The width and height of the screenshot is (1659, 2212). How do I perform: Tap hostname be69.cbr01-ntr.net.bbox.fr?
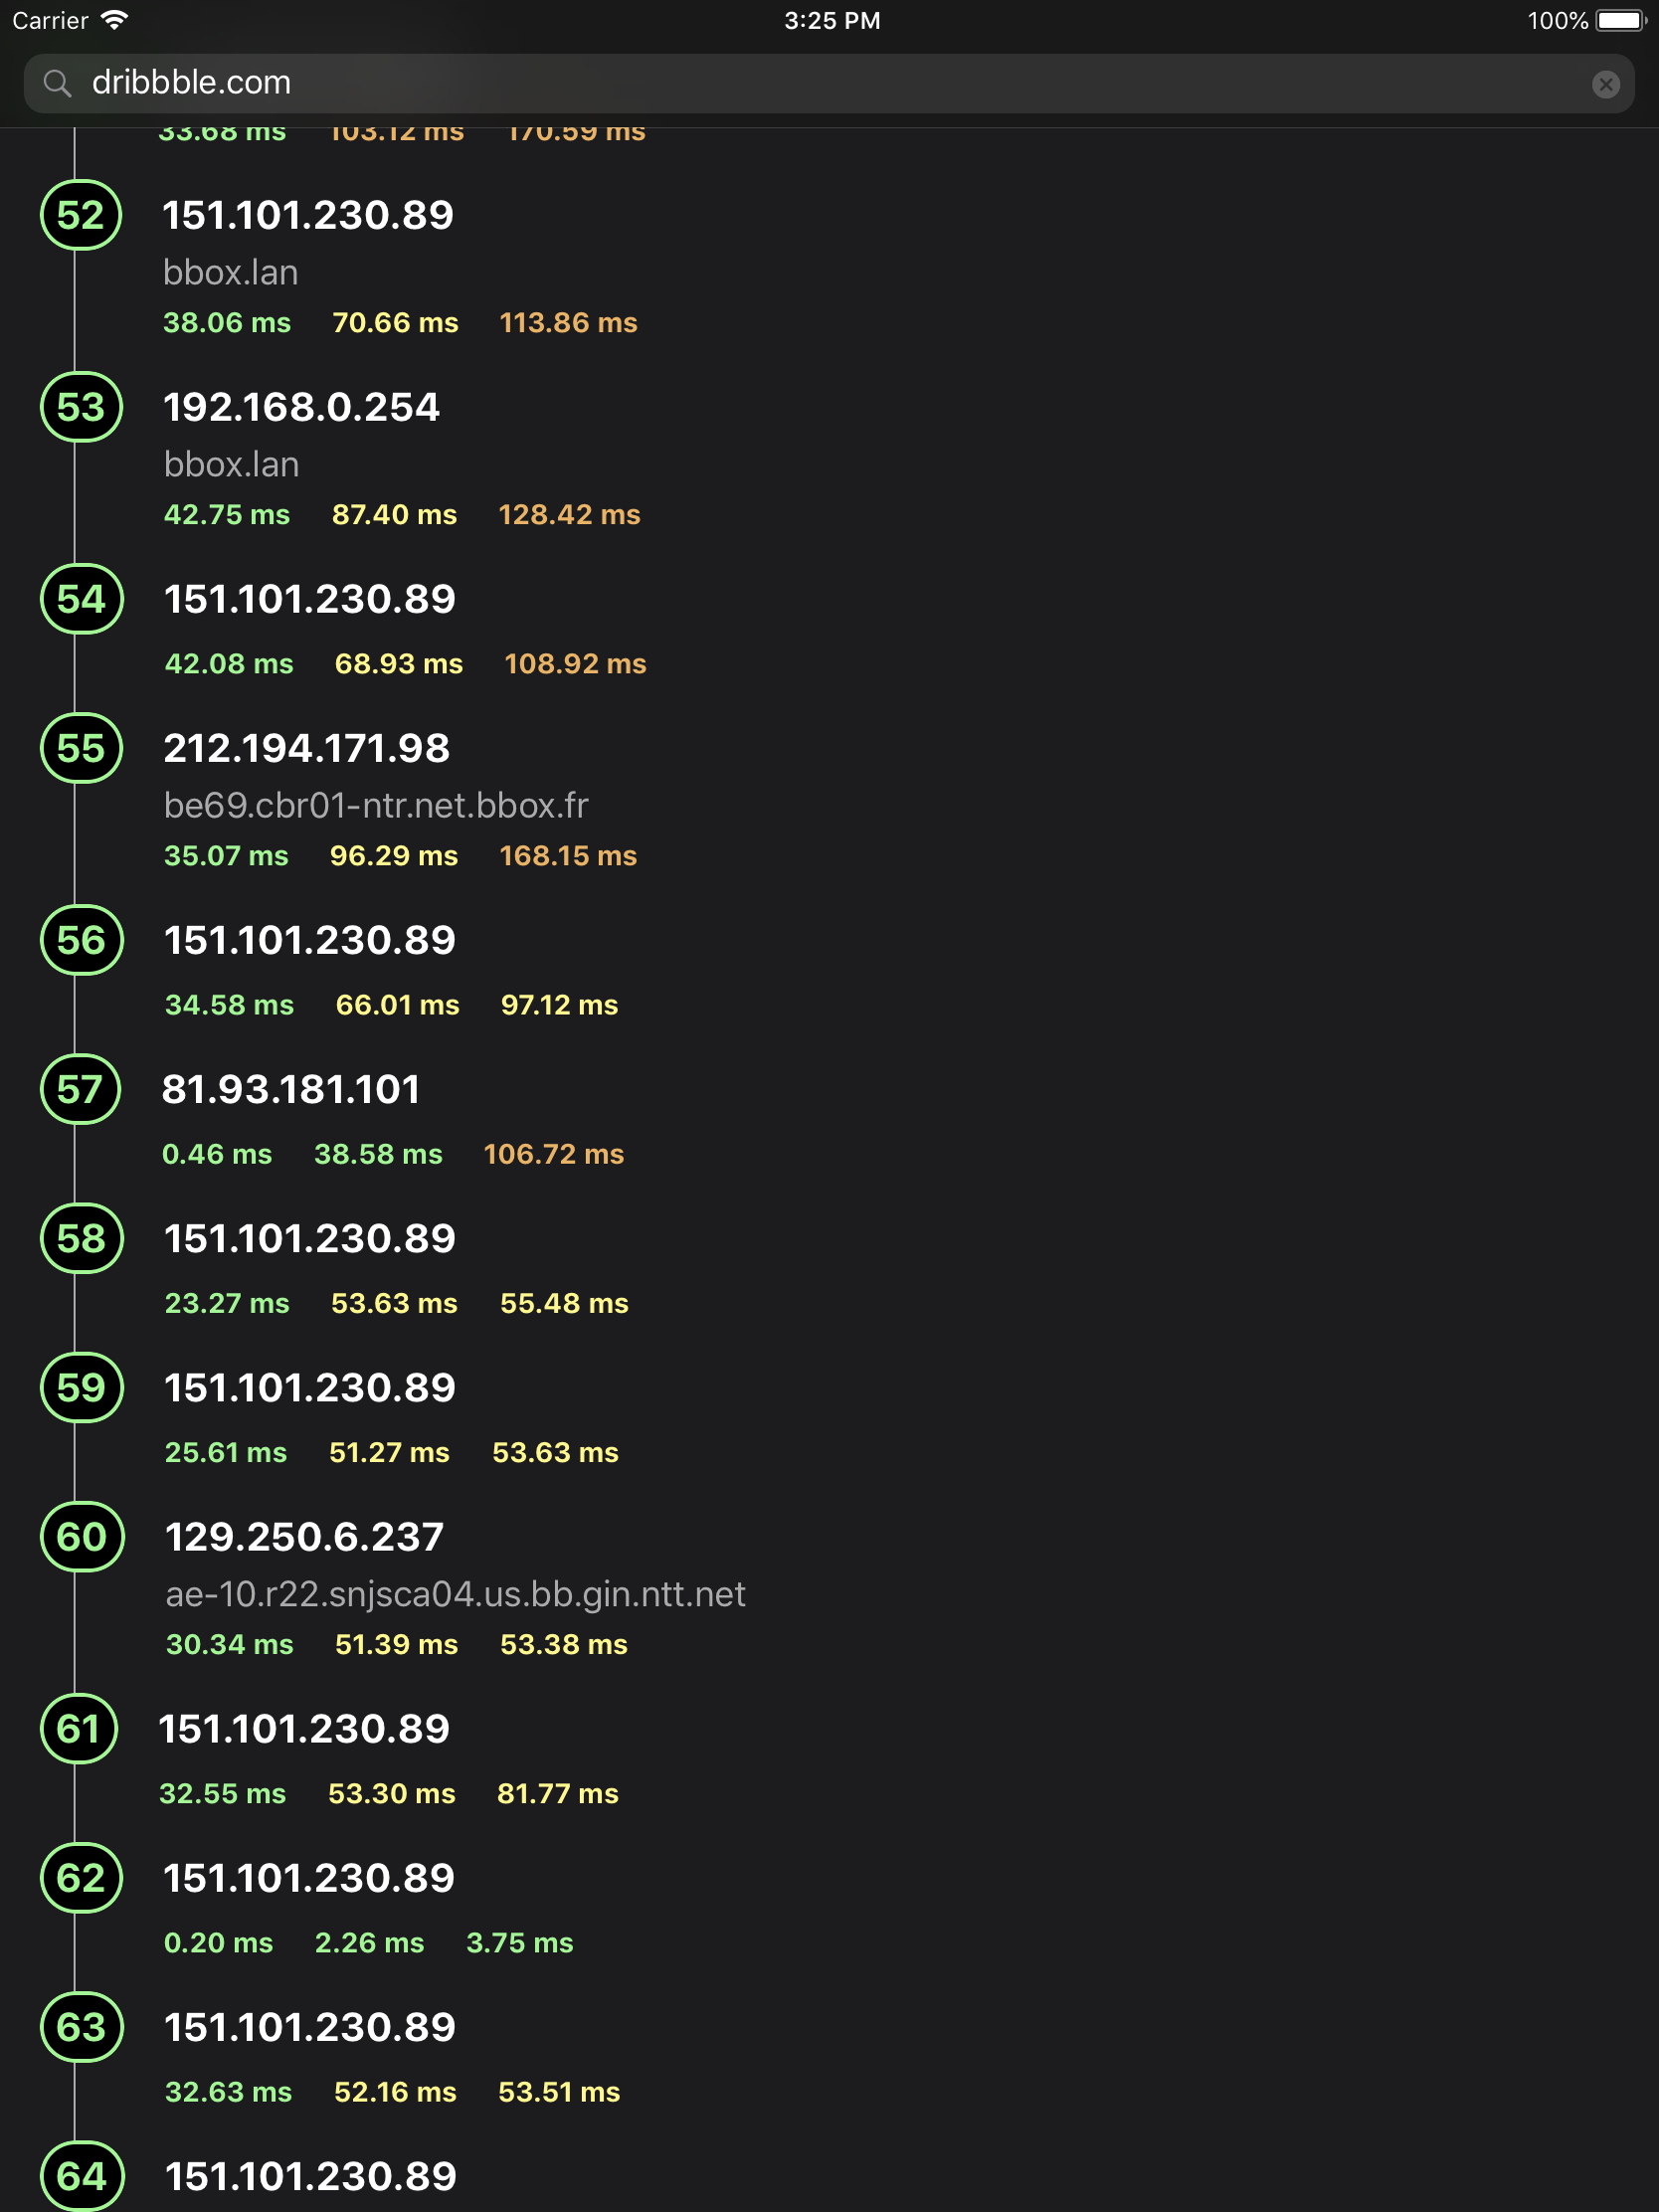tap(377, 804)
